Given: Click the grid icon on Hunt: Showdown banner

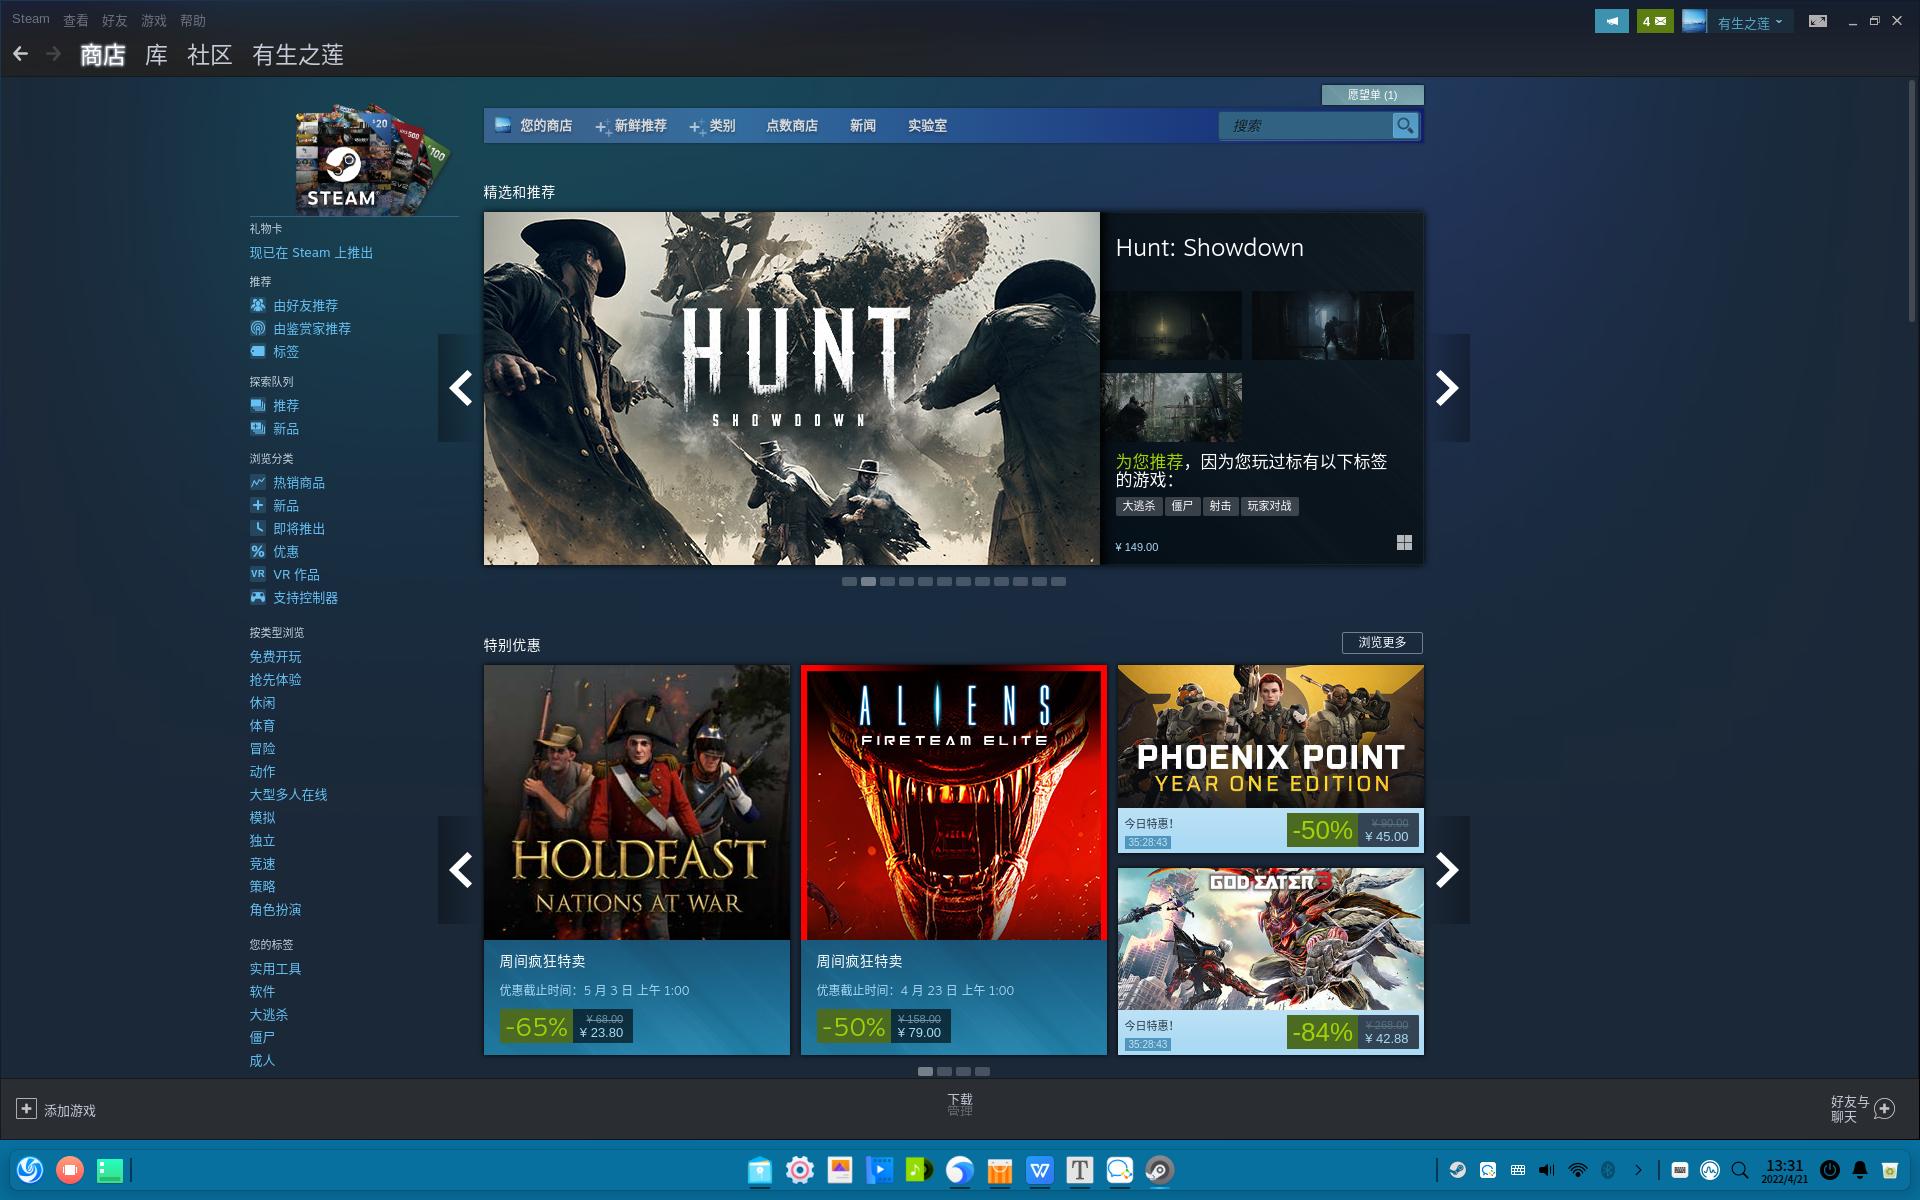Looking at the screenshot, I should (1405, 542).
